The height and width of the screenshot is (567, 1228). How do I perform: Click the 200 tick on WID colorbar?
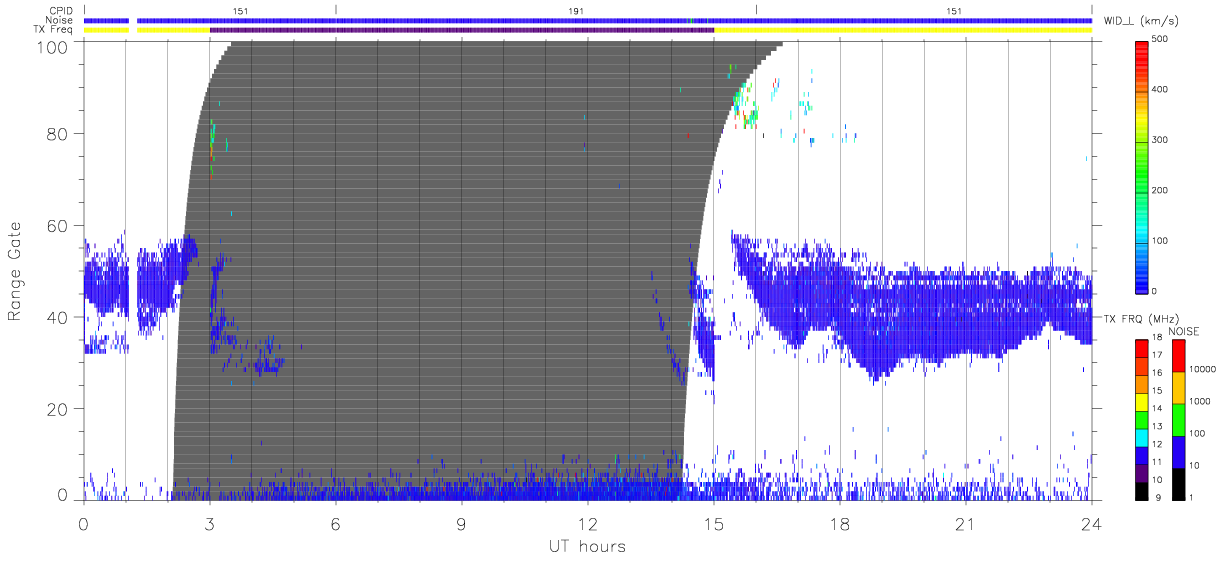click(x=1159, y=190)
